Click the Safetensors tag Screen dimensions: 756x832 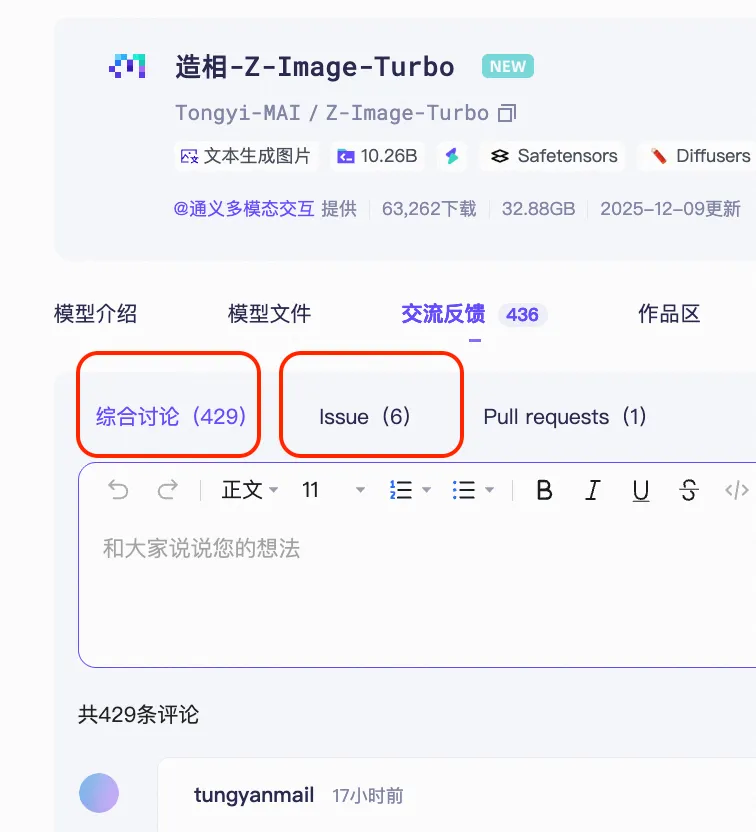[553, 156]
